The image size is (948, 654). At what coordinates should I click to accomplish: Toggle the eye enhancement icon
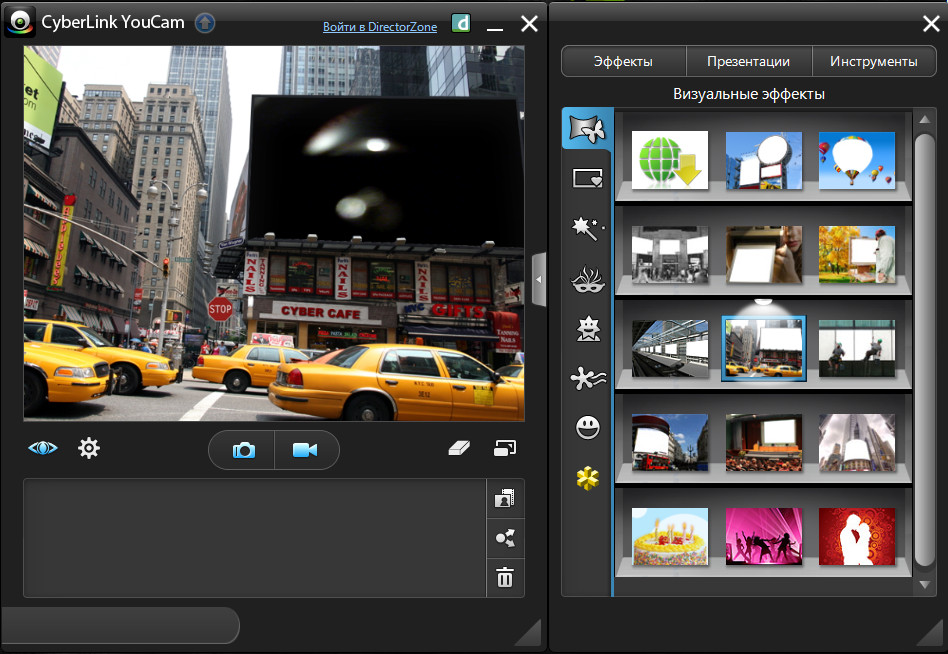43,448
